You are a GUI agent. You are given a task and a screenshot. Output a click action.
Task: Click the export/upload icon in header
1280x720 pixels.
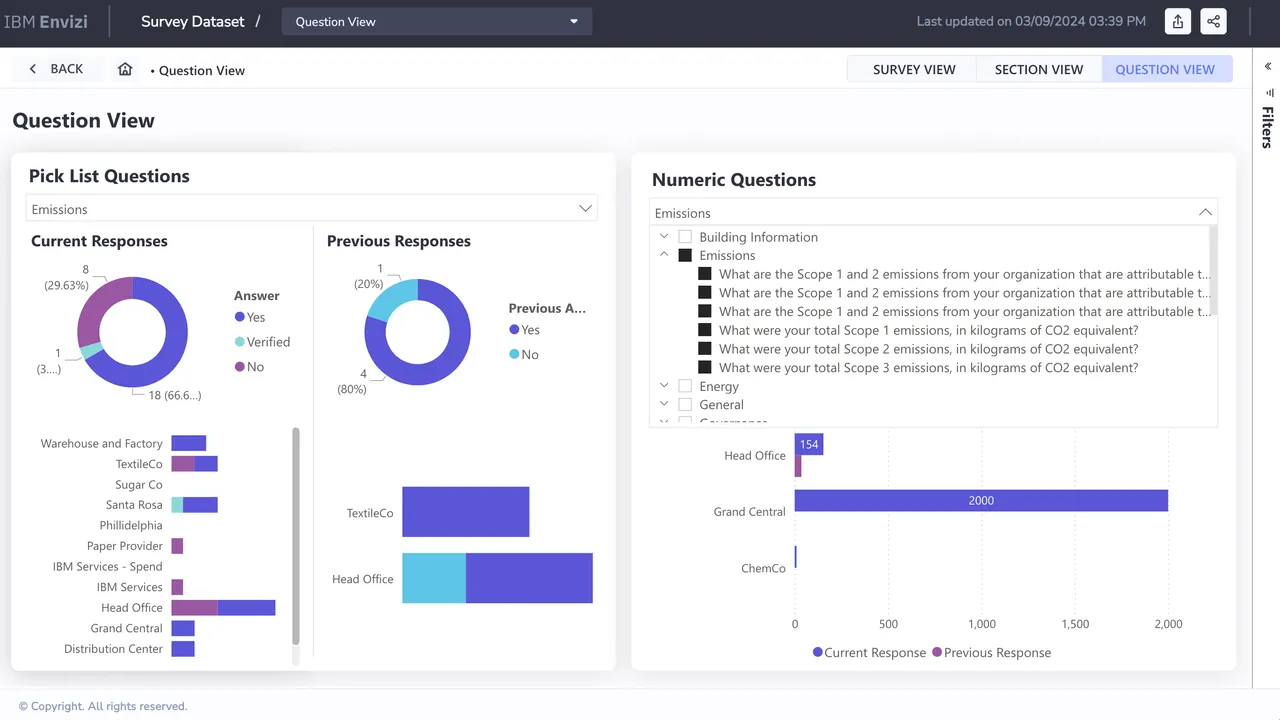coord(1178,21)
